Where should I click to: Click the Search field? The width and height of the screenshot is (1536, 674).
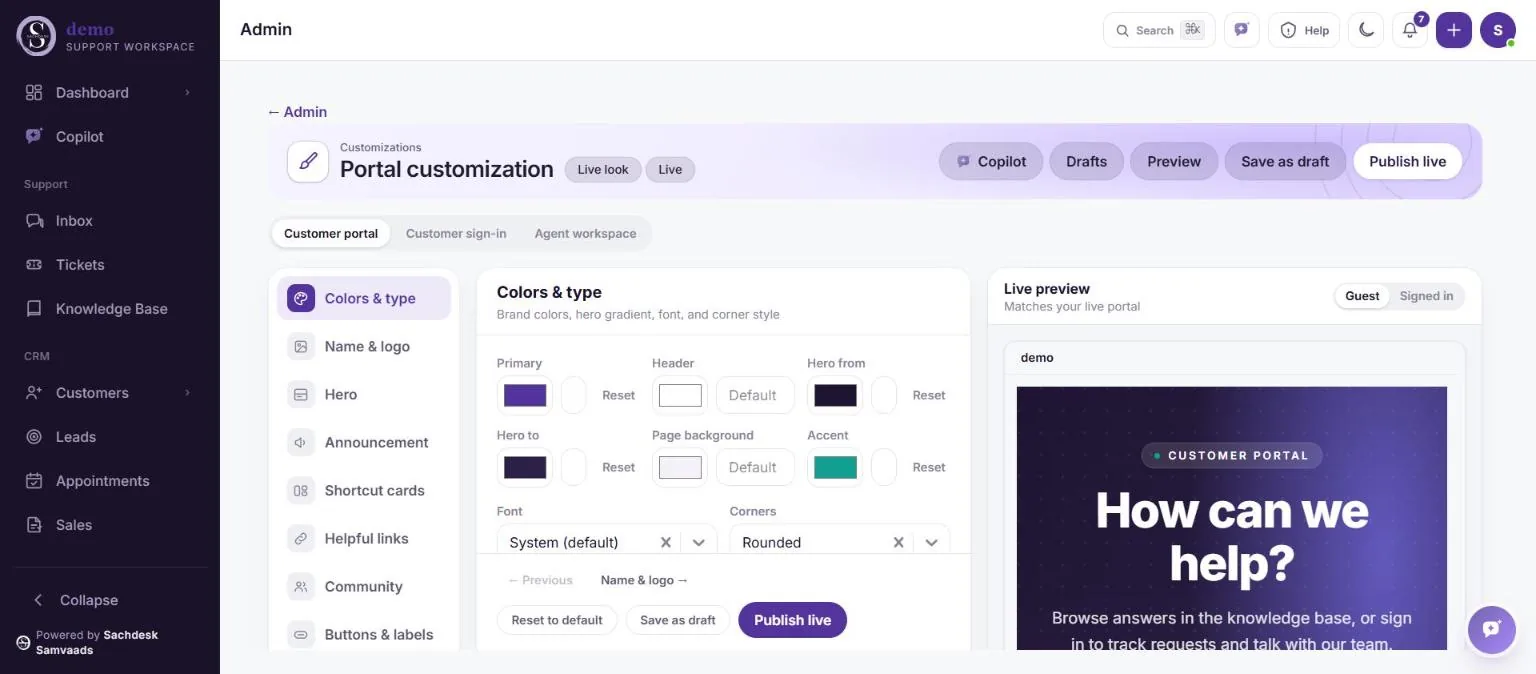click(1159, 30)
